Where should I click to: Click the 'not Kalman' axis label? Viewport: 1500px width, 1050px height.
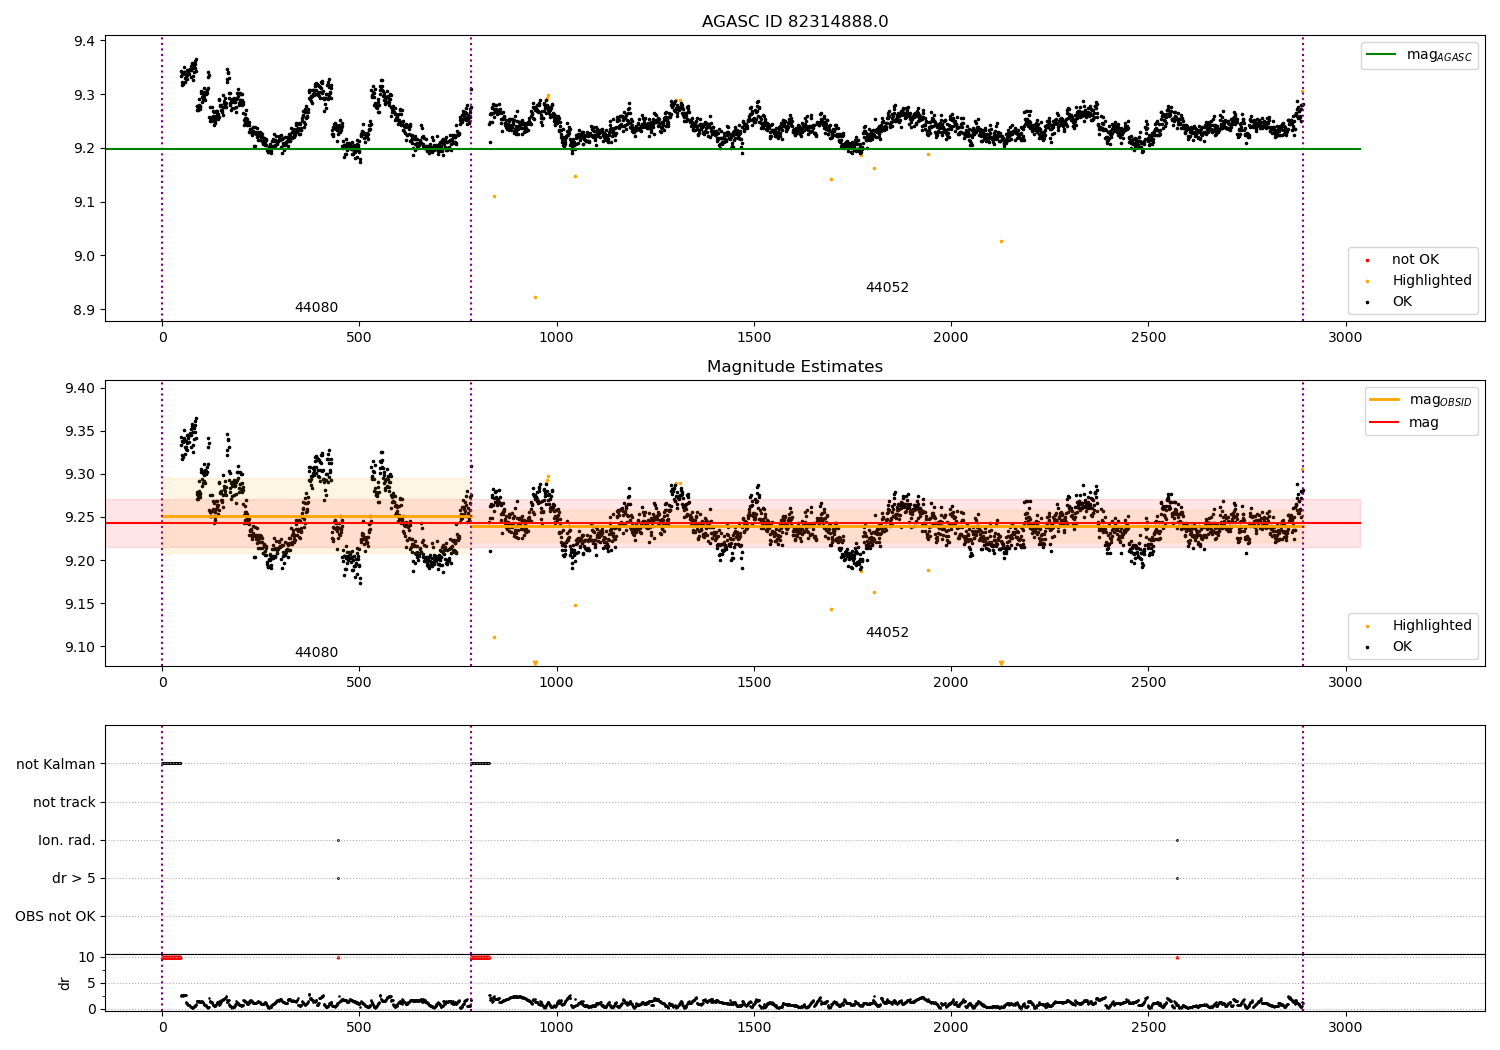pyautogui.click(x=56, y=764)
